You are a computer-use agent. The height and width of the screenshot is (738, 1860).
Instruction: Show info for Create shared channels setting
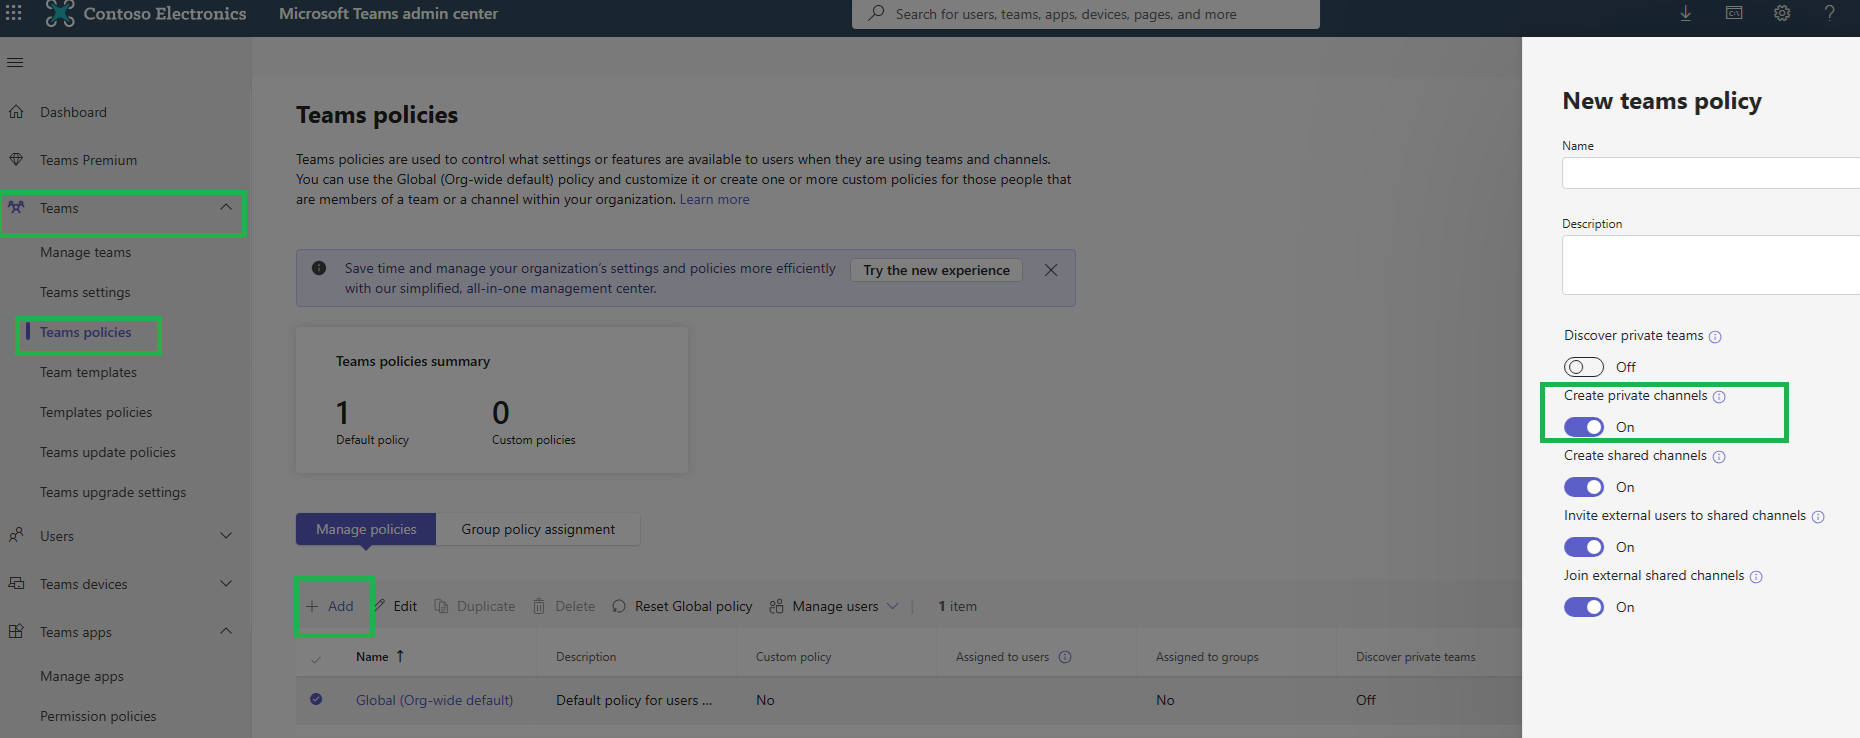tap(1719, 457)
